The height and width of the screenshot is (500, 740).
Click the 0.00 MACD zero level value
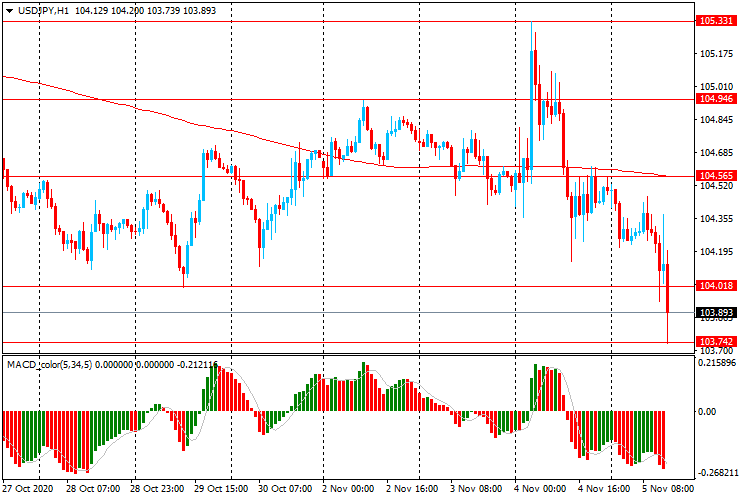pos(707,411)
